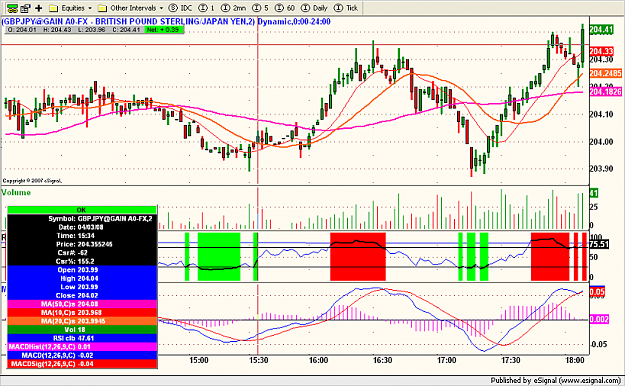This screenshot has width=625, height=386.
Task: Click the 16:00 time axis label
Action: (x=318, y=360)
